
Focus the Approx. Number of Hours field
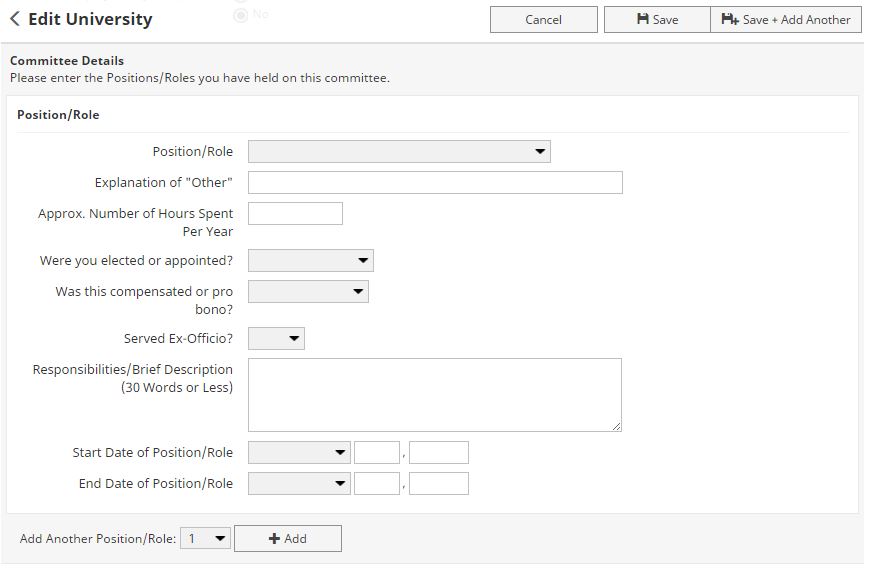[295, 213]
